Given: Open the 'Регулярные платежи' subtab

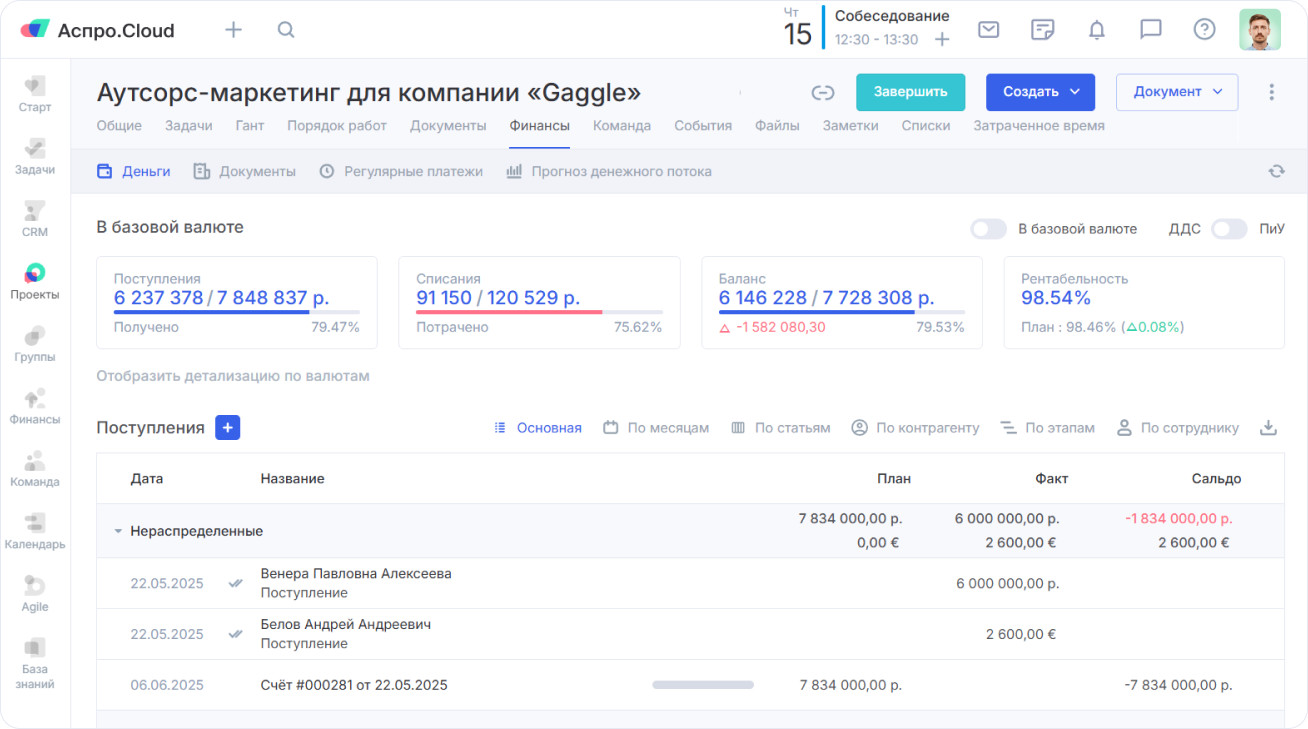Looking at the screenshot, I should pyautogui.click(x=401, y=172).
